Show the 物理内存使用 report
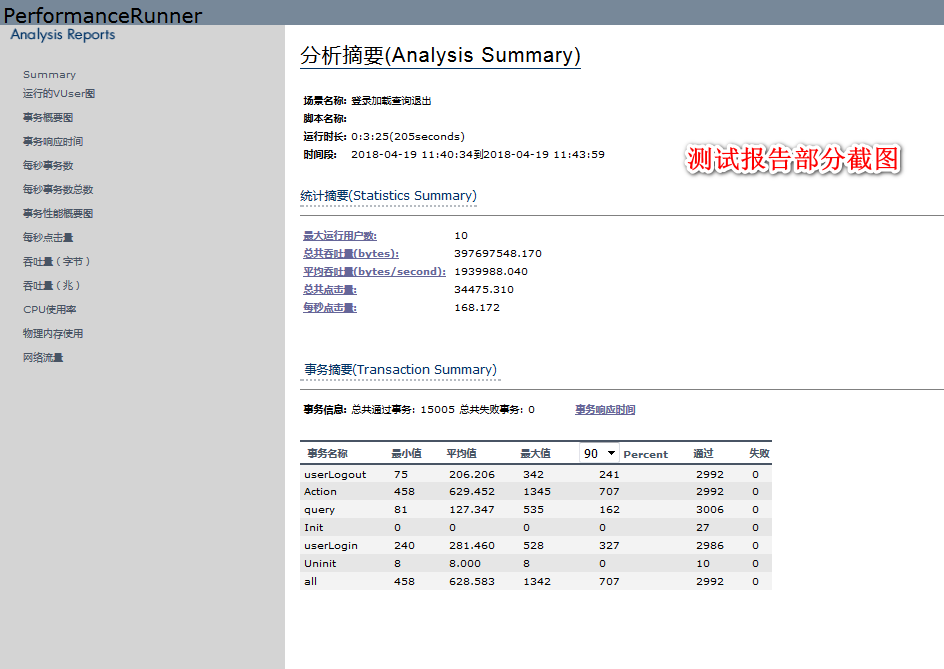Image resolution: width=944 pixels, height=669 pixels. (53, 334)
